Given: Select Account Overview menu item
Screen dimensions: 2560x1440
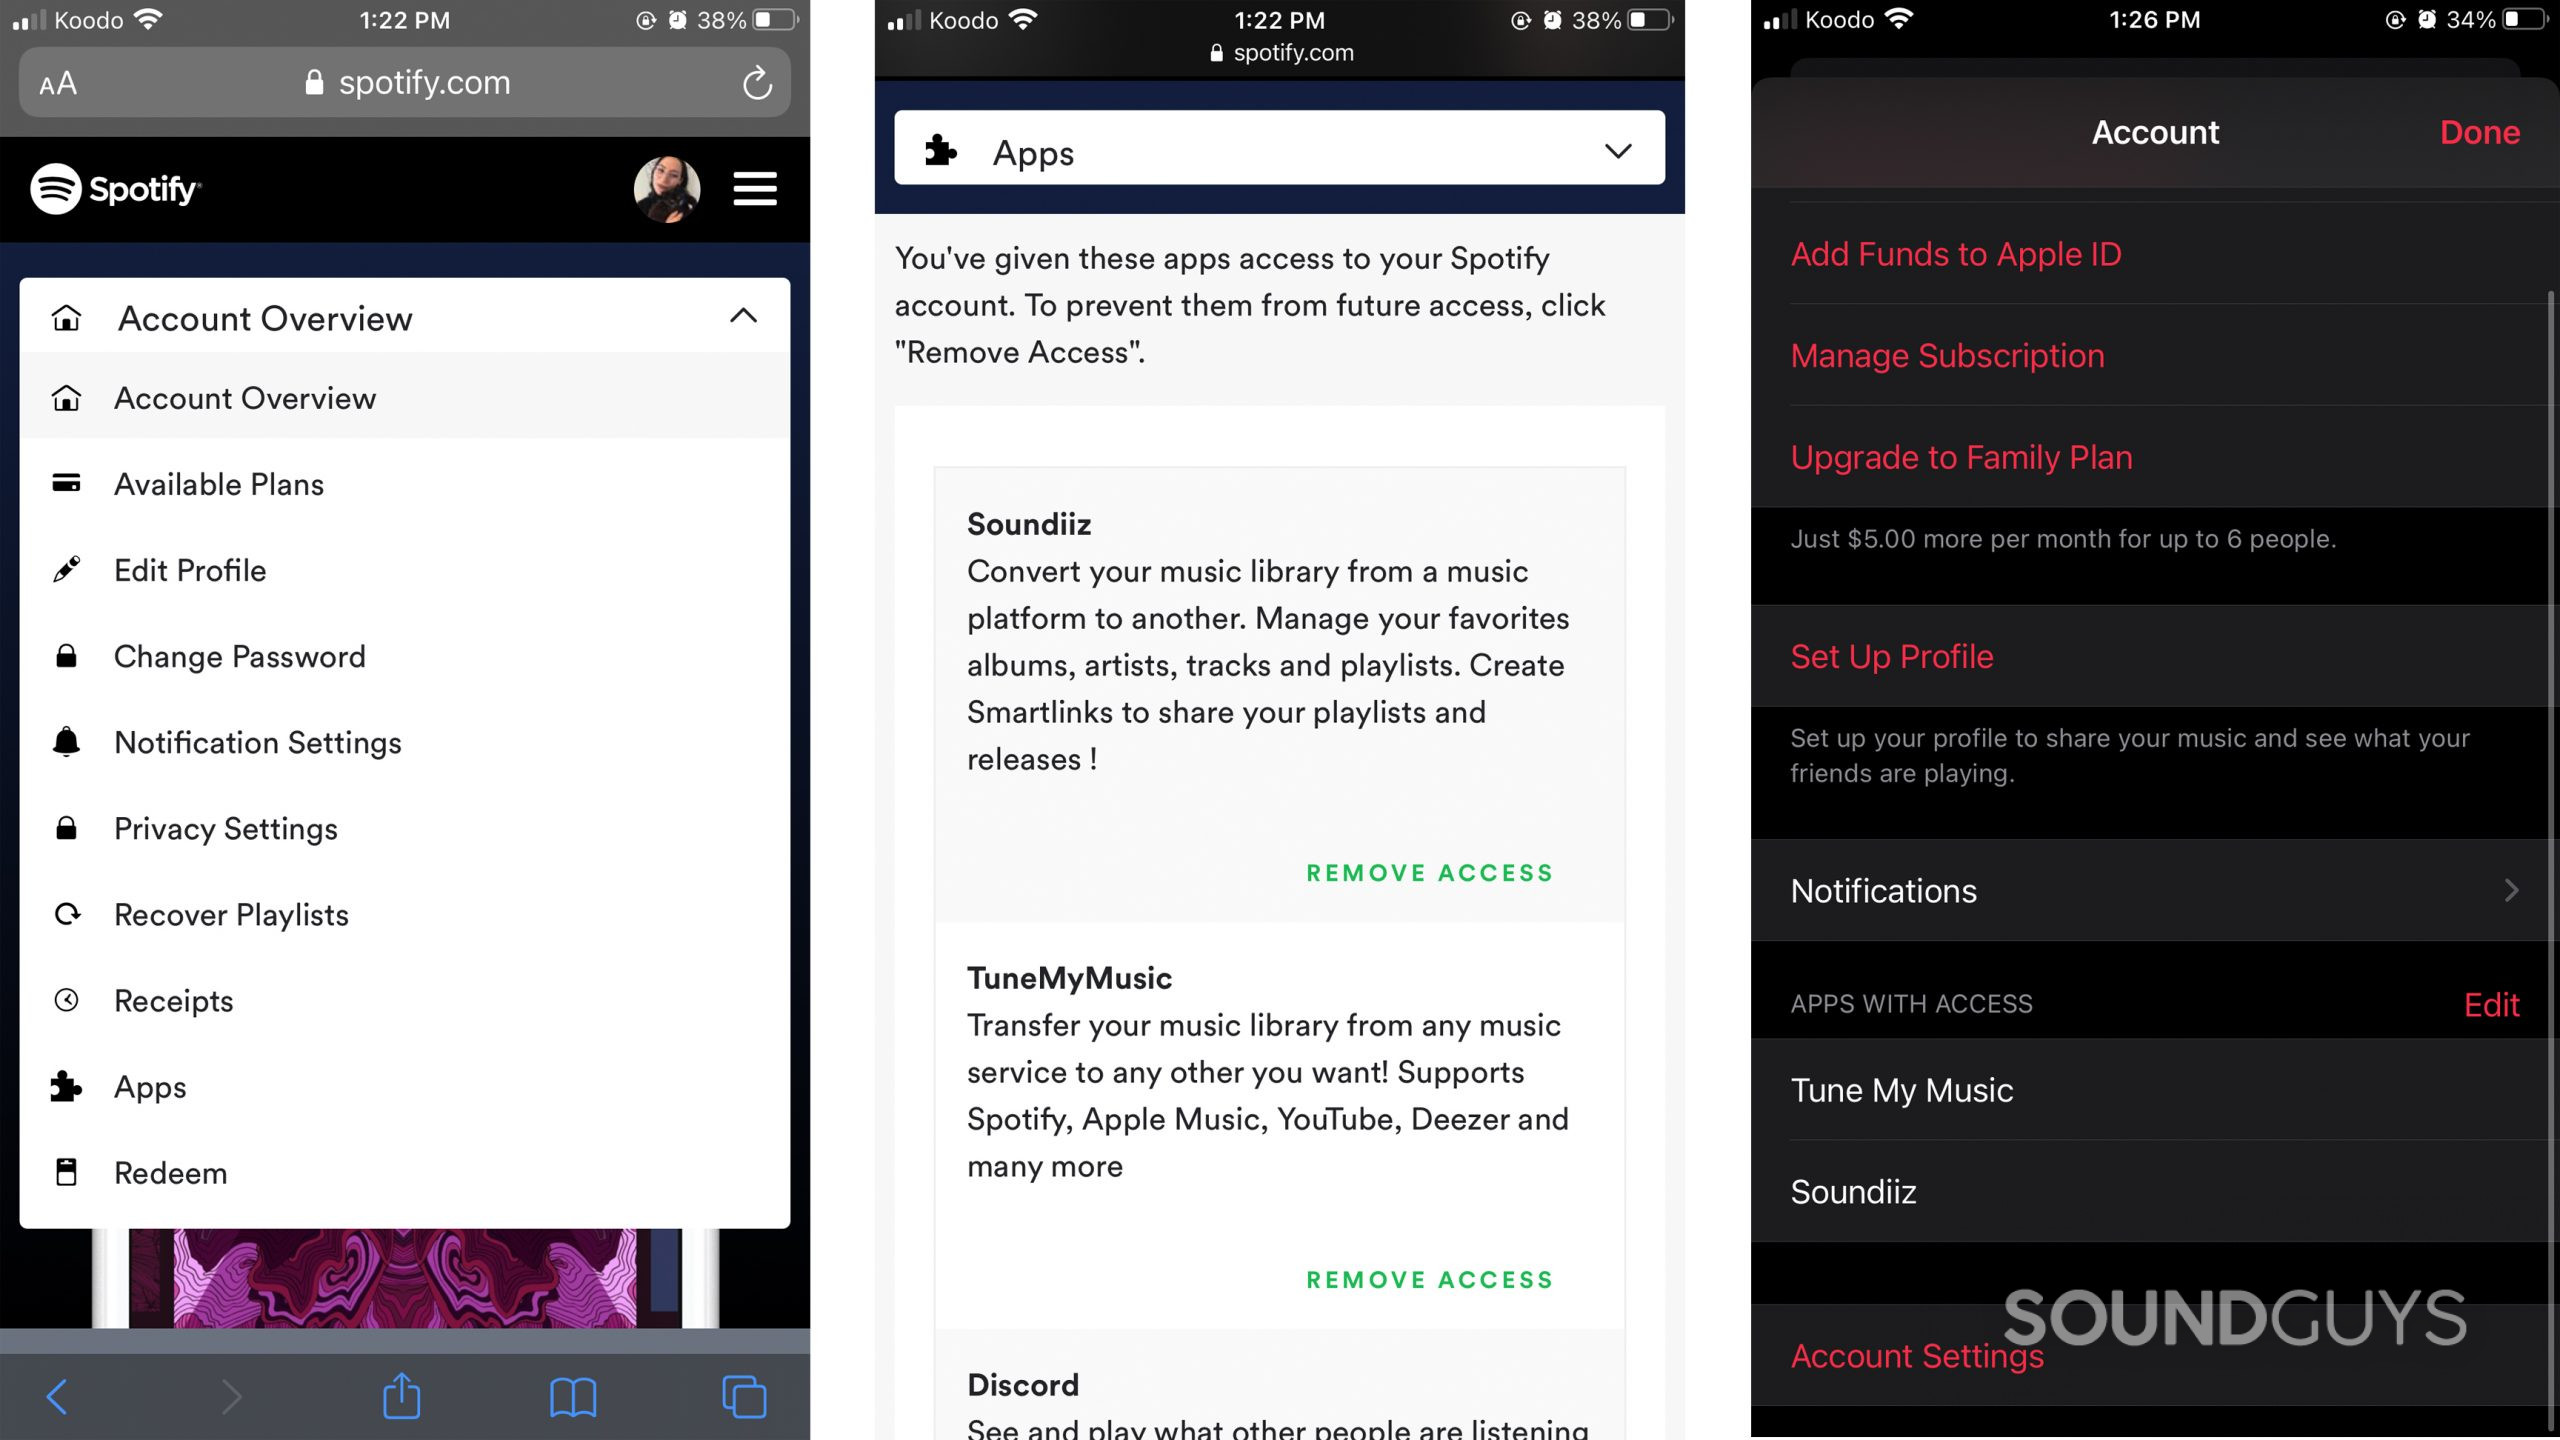Looking at the screenshot, I should pyautogui.click(x=244, y=397).
